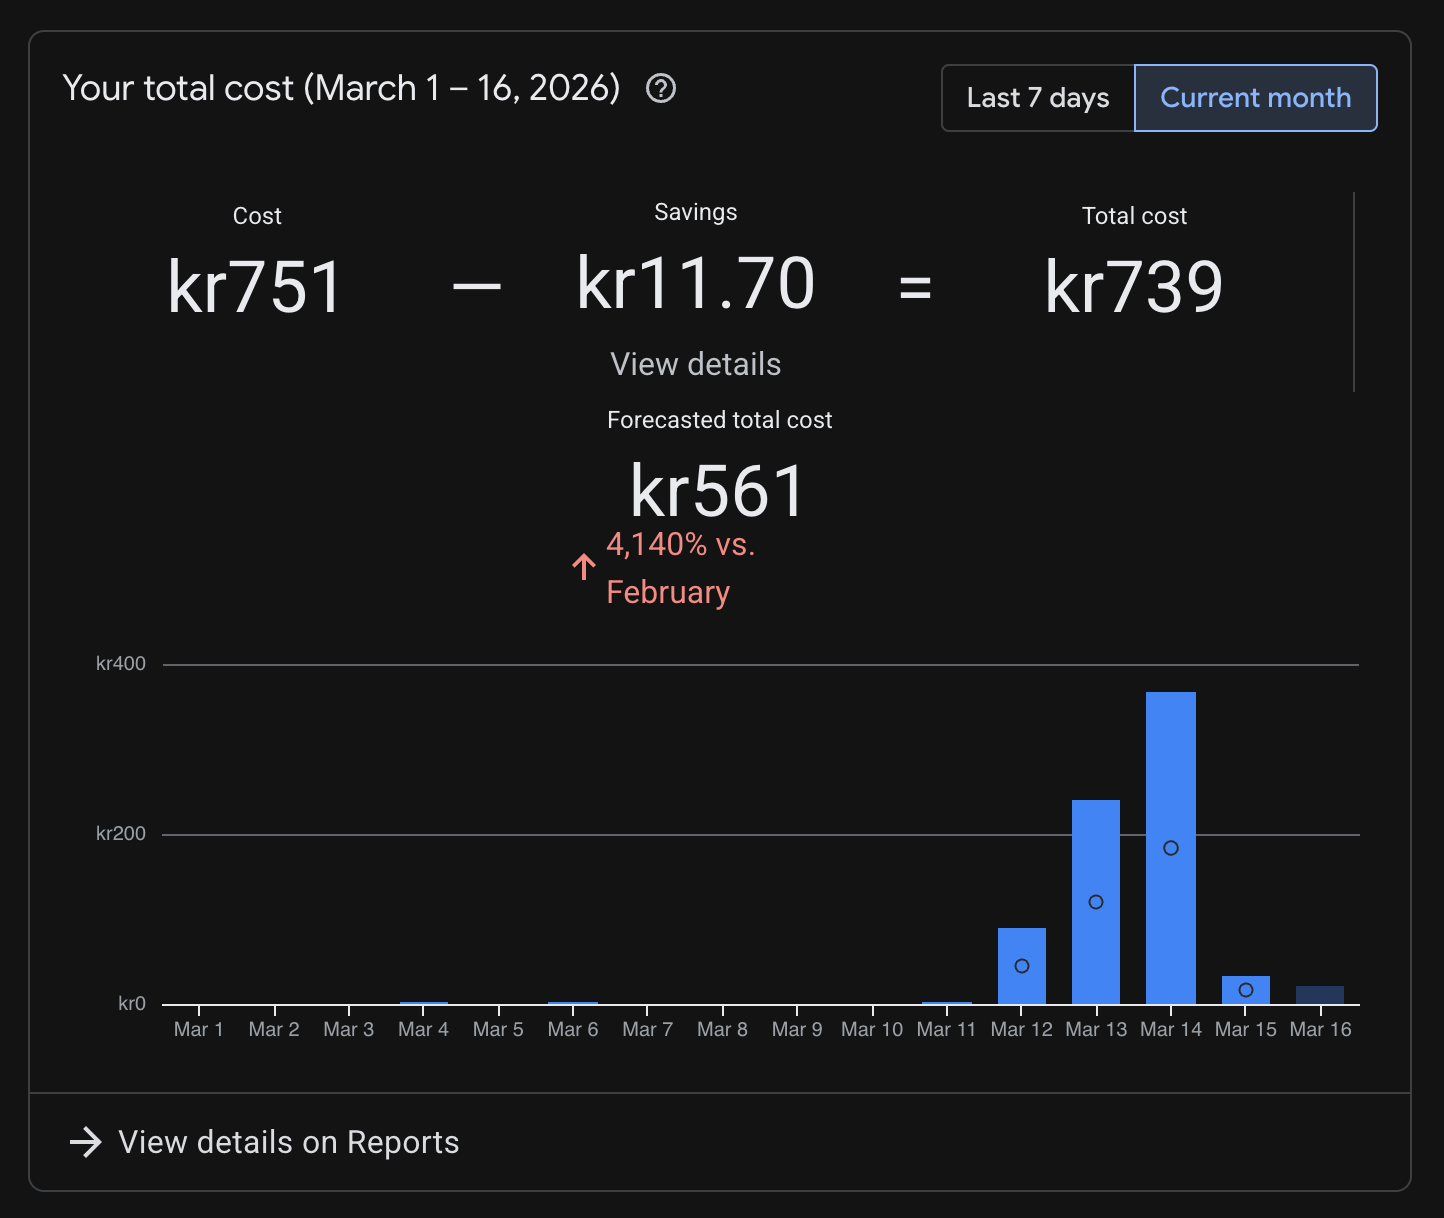Click the kr739 total cost figure
The image size is (1444, 1218).
[x=1134, y=288]
